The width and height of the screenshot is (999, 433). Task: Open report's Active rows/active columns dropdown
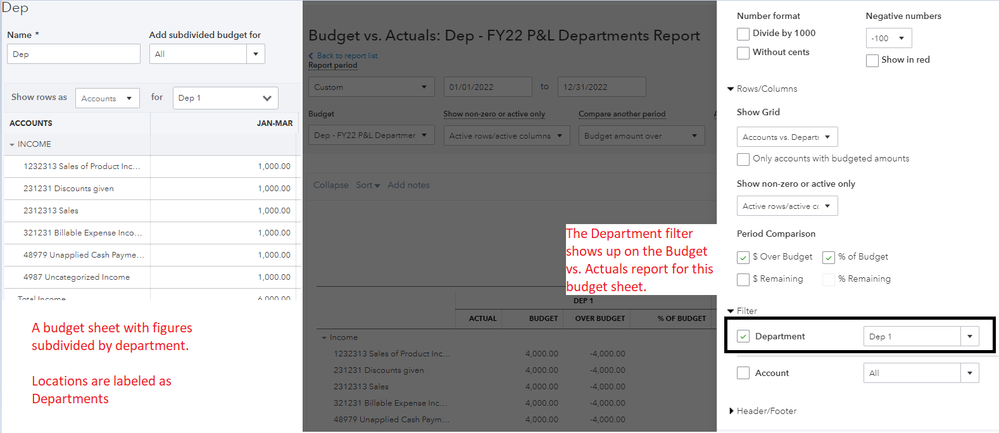tap(507, 136)
